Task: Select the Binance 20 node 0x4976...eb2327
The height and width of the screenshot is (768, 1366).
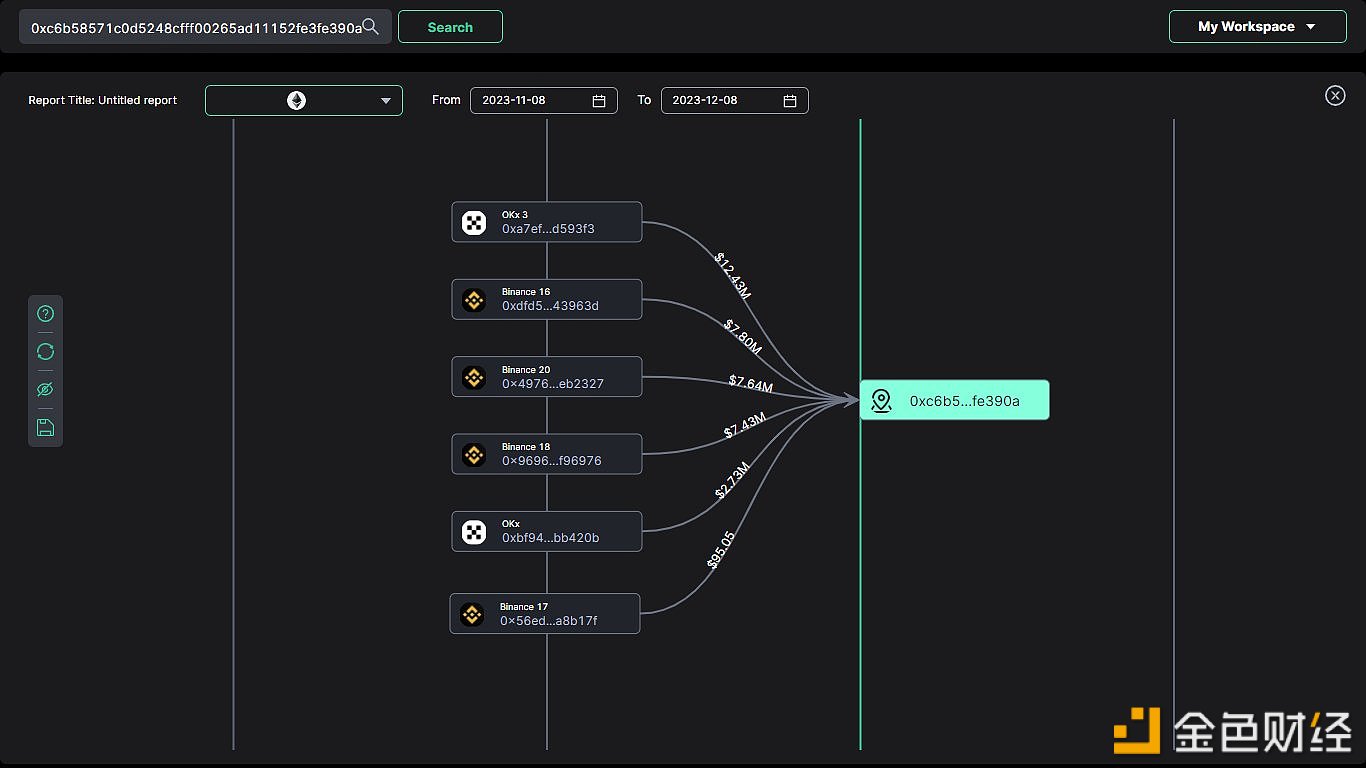Action: click(547, 377)
